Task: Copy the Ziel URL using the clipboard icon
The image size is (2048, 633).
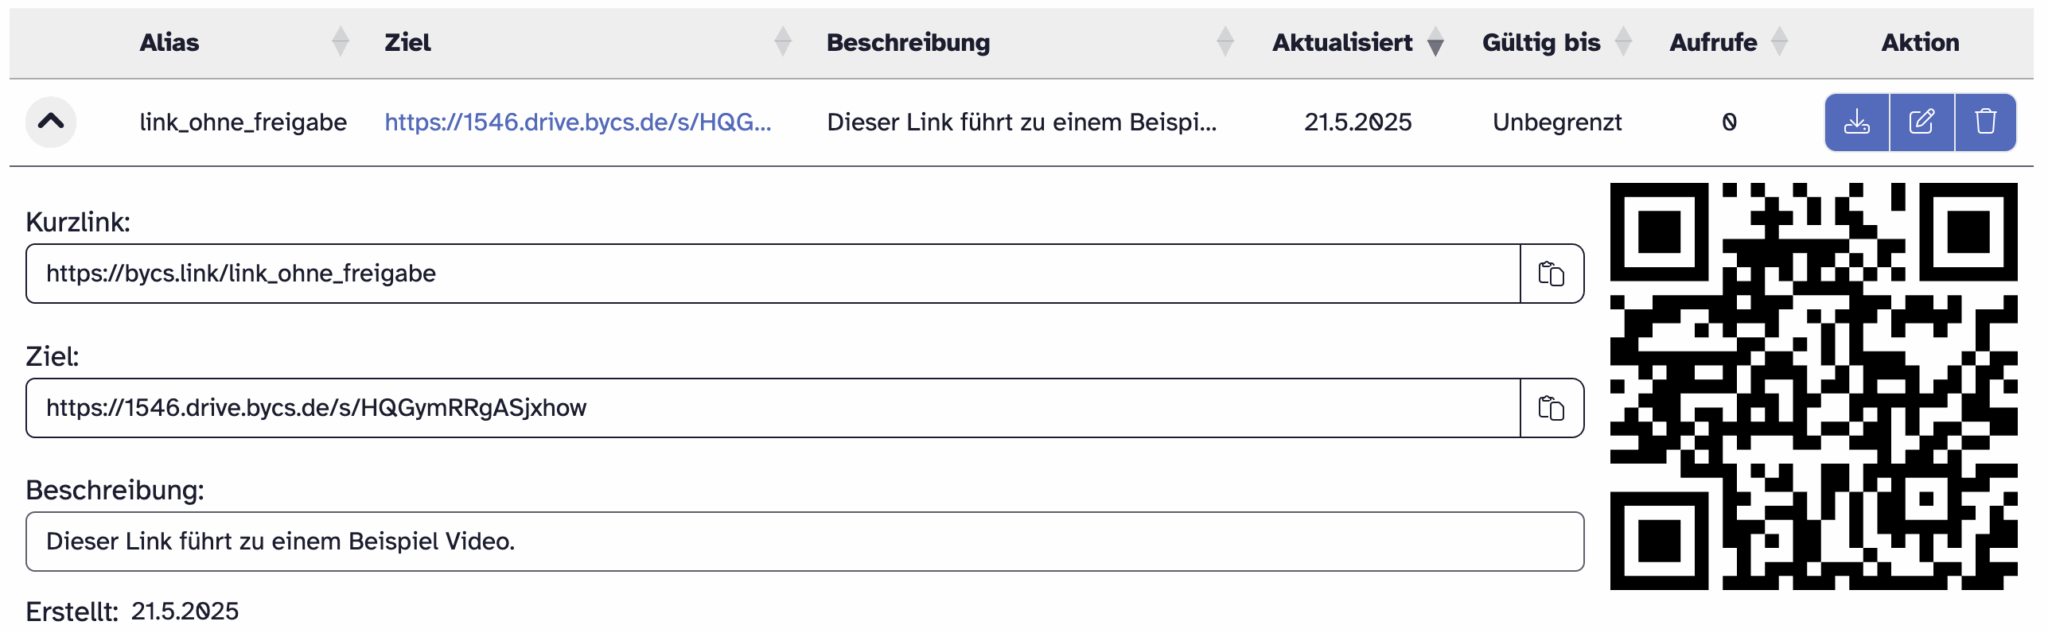Action: click(x=1551, y=407)
